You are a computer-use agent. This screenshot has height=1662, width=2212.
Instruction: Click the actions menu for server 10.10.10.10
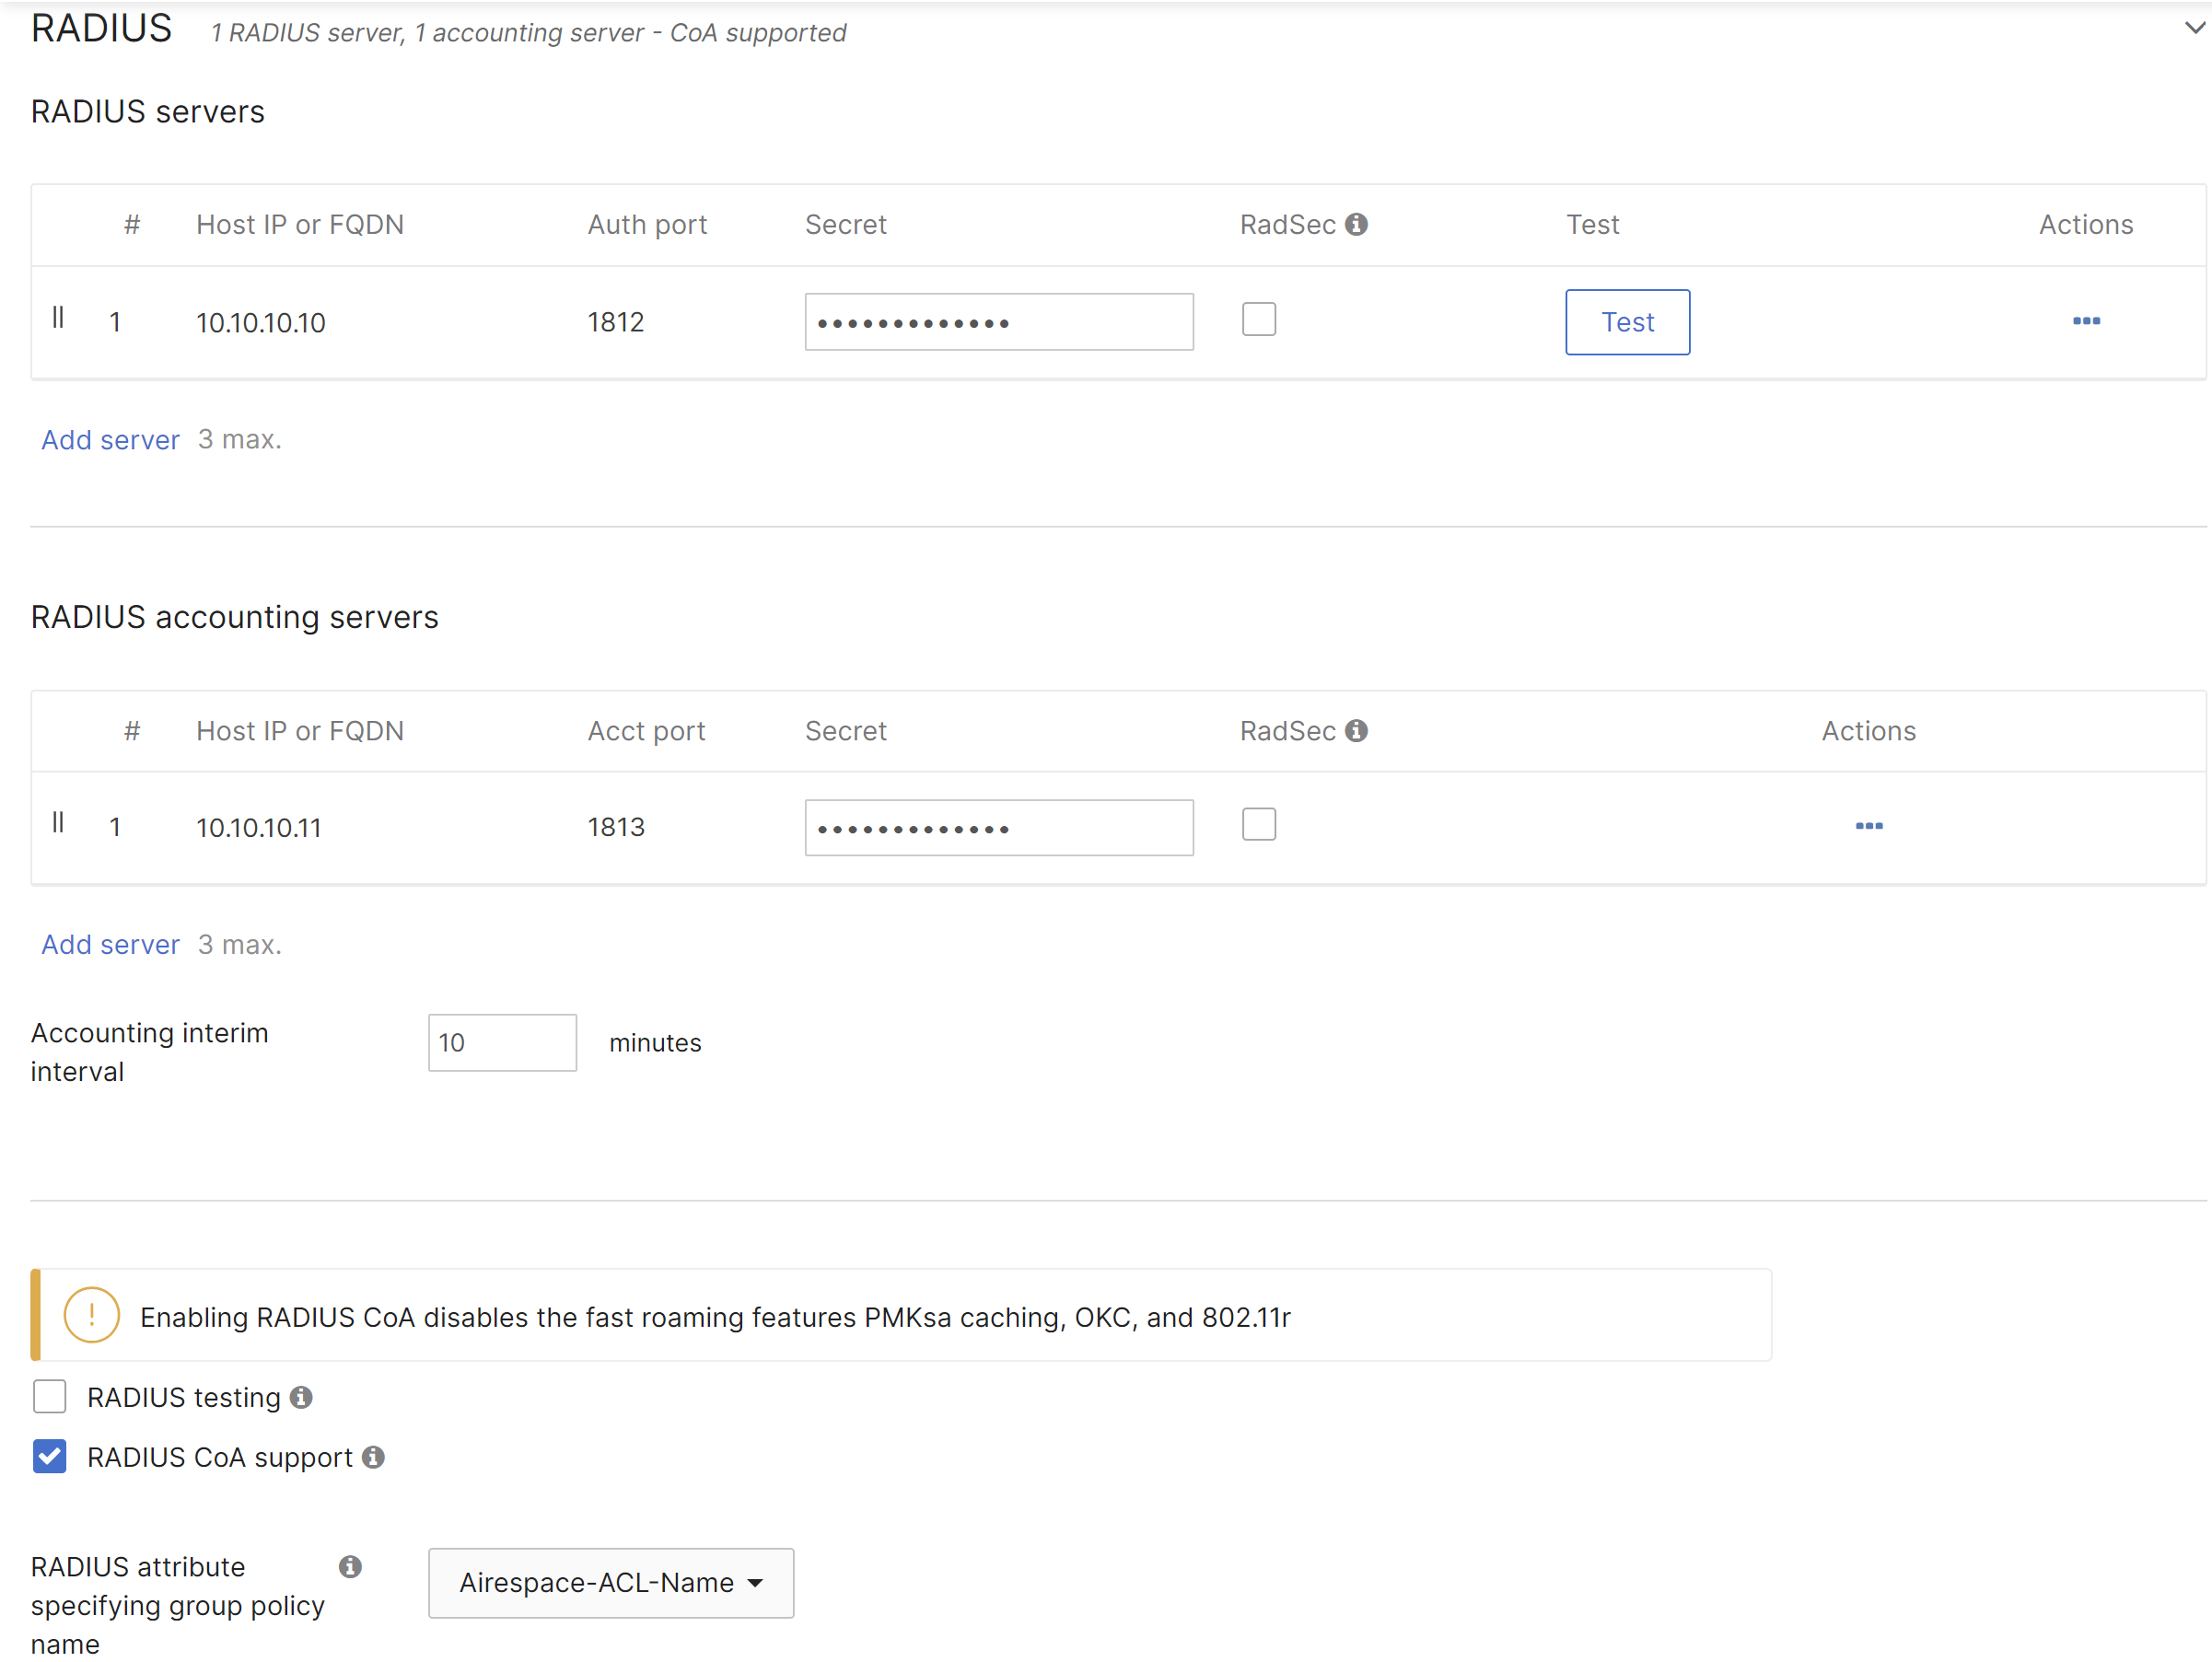point(2087,322)
